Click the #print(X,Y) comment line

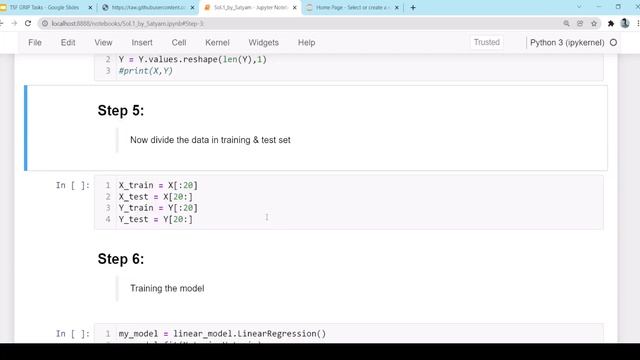point(146,71)
